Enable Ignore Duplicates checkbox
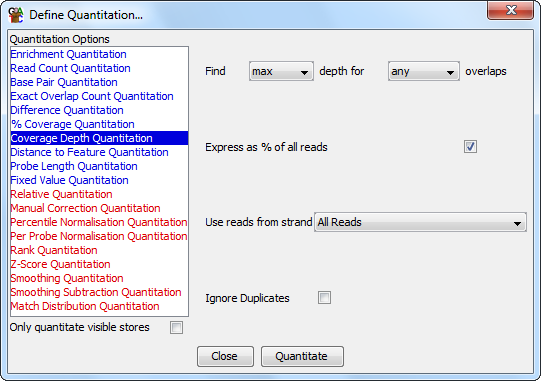Viewport: 541px width, 381px height. point(324,297)
